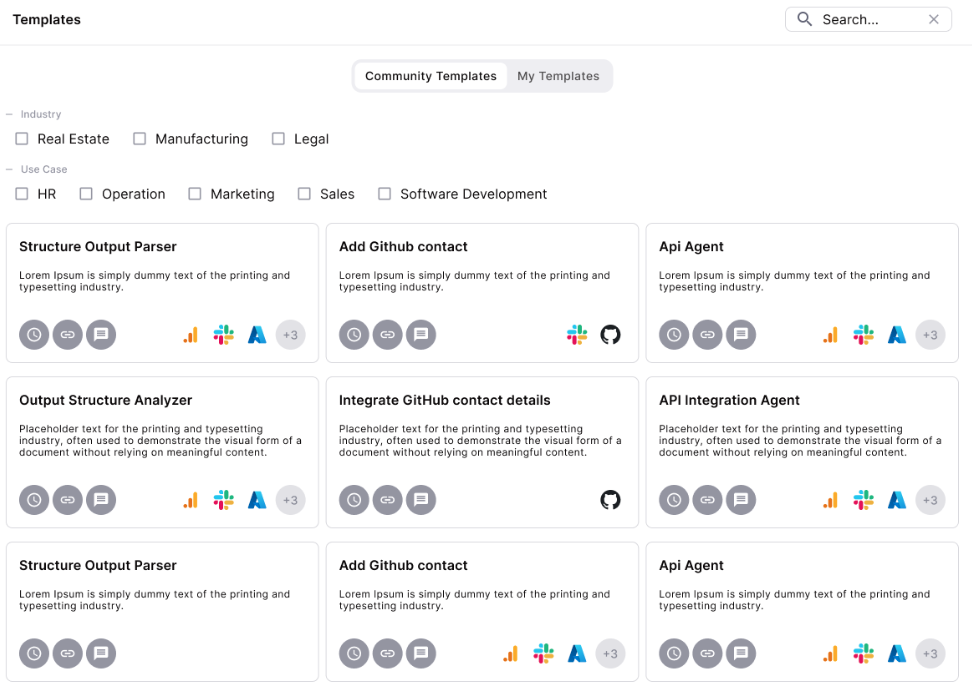The image size is (972, 684).
Task: Check the Marketing use case checkbox
Action: [x=194, y=194]
